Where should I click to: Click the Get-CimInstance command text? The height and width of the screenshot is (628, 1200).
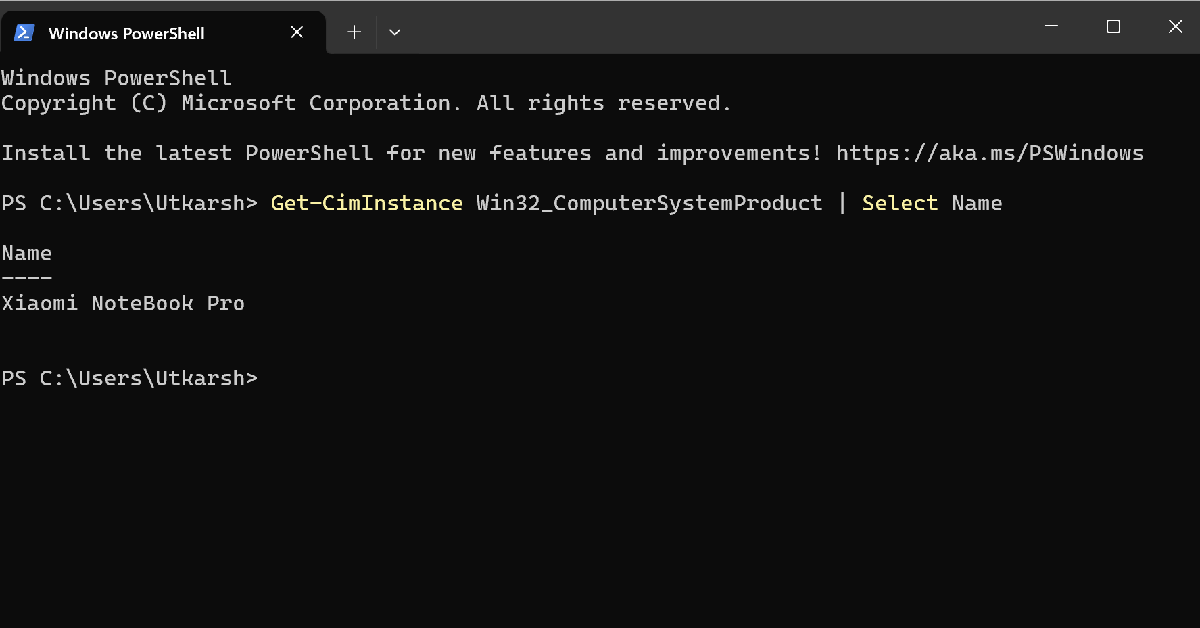[x=366, y=203]
